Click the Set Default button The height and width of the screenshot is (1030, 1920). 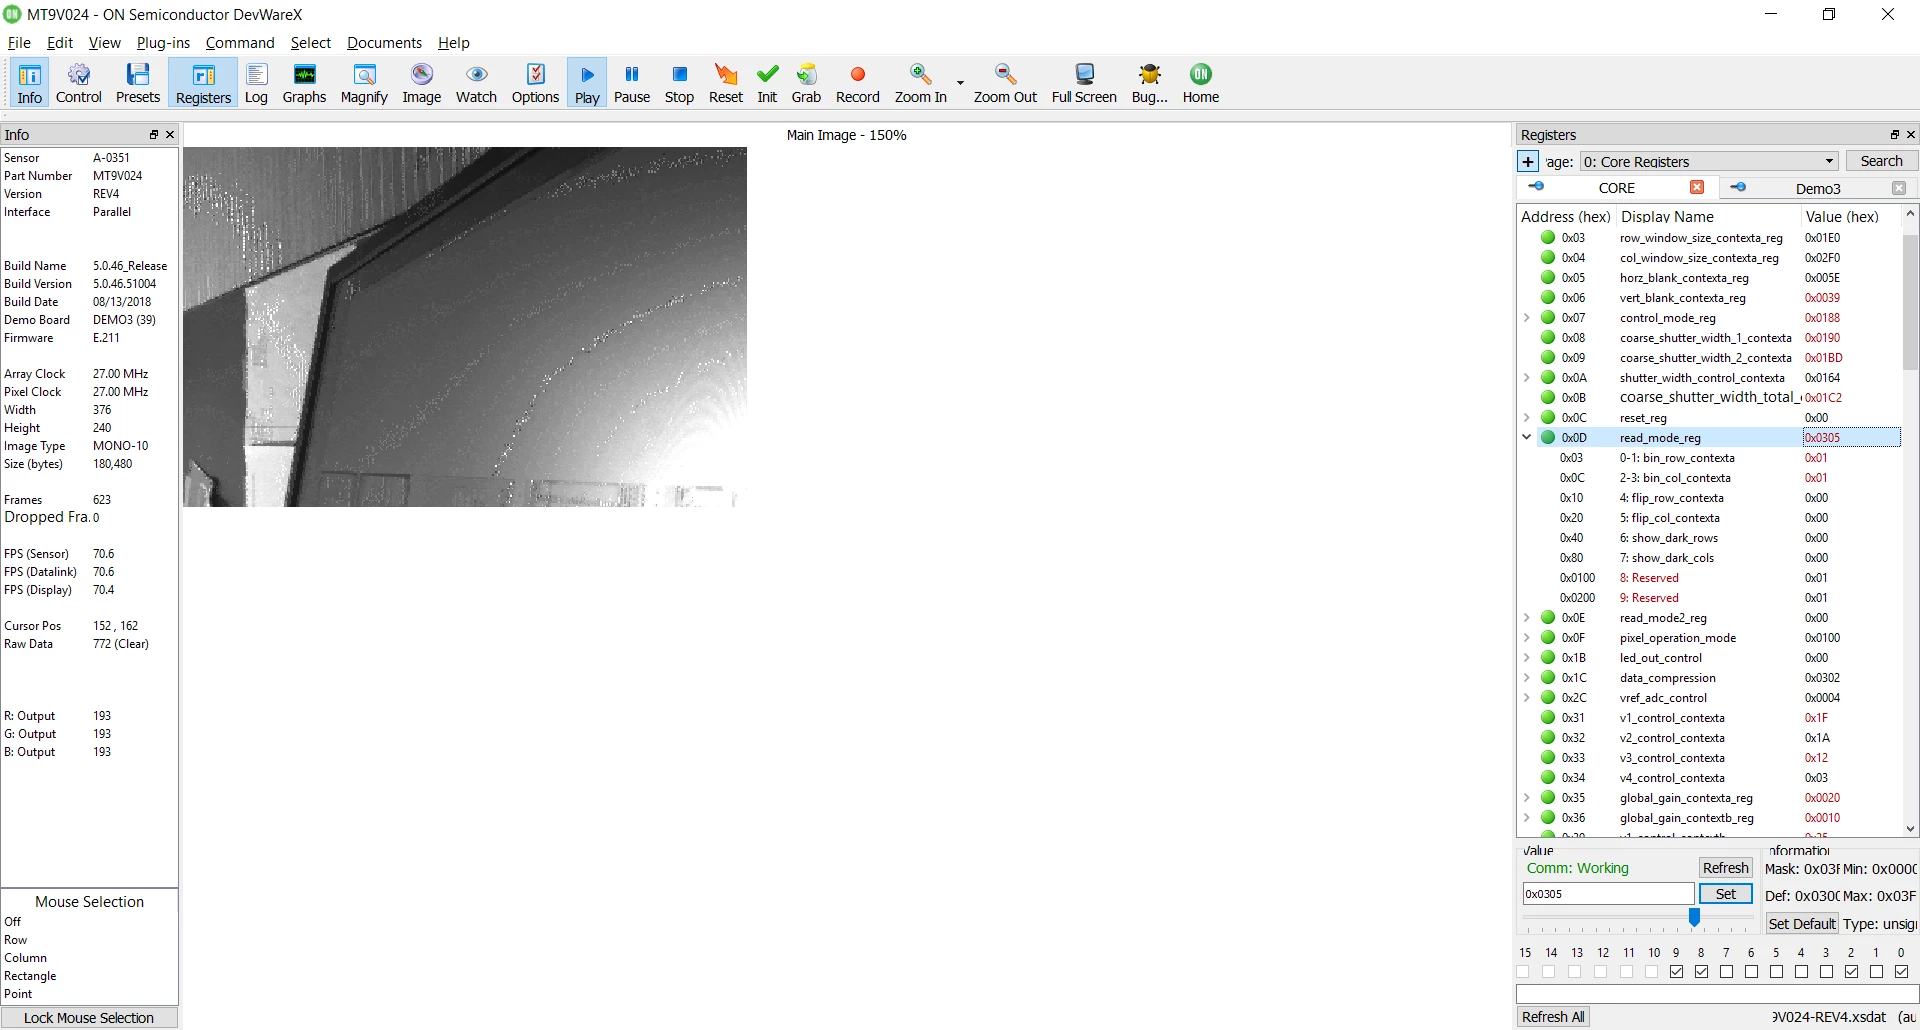(1801, 923)
